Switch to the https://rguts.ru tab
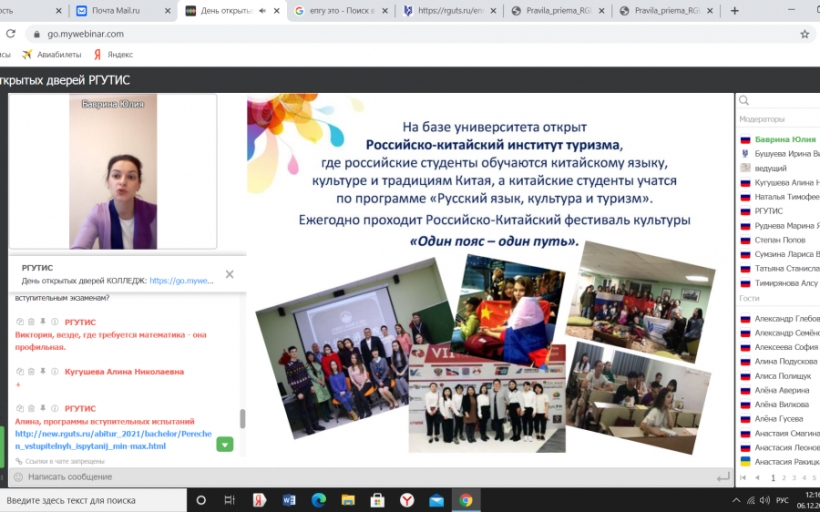The width and height of the screenshot is (820, 512). (x=450, y=10)
